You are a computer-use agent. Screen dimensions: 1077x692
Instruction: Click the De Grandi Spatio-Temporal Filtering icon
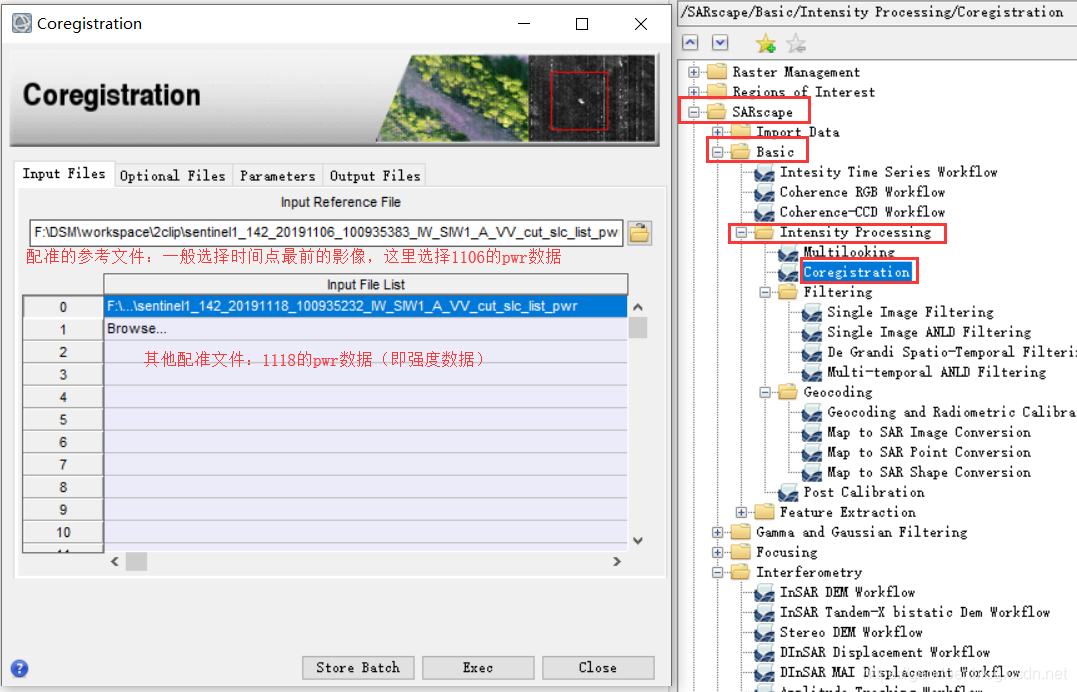point(812,352)
